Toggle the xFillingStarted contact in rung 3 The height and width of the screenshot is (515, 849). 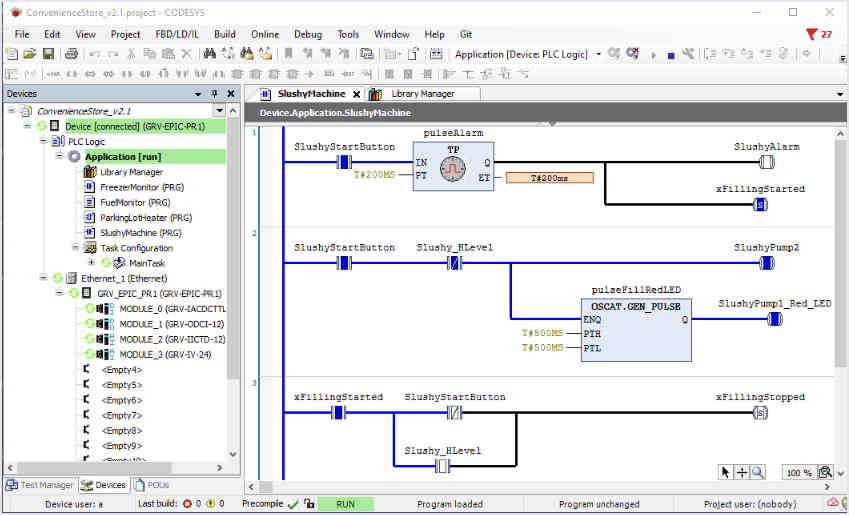pos(338,413)
